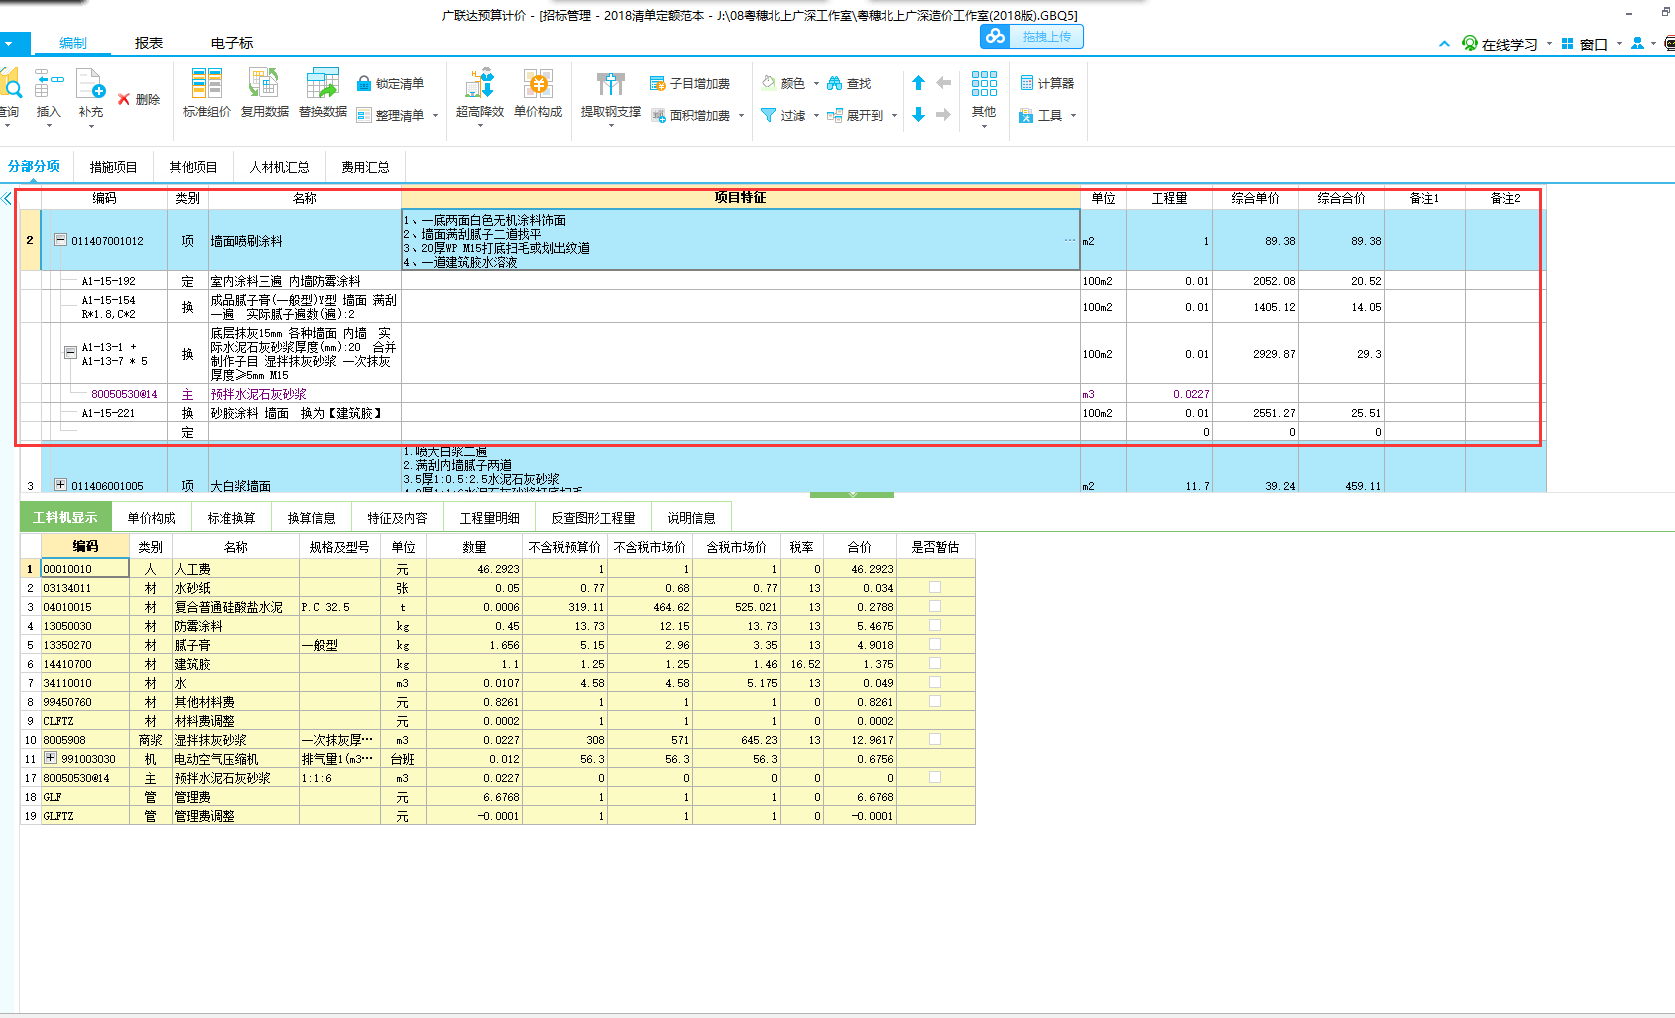
Task: Open the 颜色 color dropdown
Action: 816,84
